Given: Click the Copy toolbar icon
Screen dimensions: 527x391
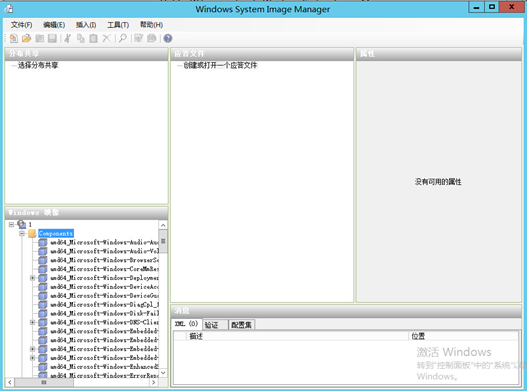Looking at the screenshot, I should [x=81, y=38].
